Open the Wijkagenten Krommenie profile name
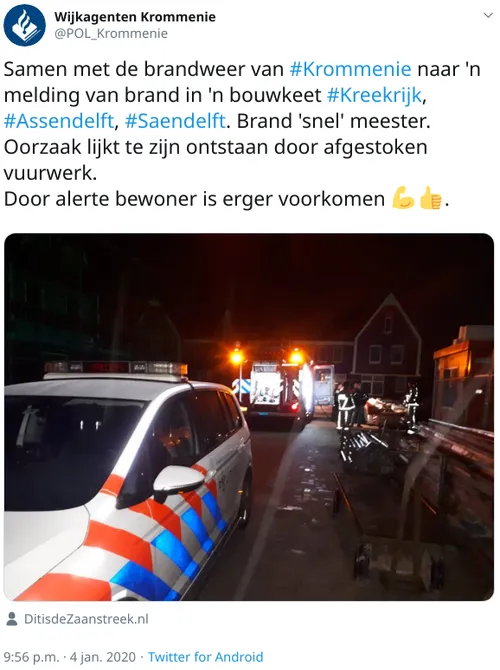Image resolution: width=500 pixels, height=670 pixels. (x=135, y=17)
